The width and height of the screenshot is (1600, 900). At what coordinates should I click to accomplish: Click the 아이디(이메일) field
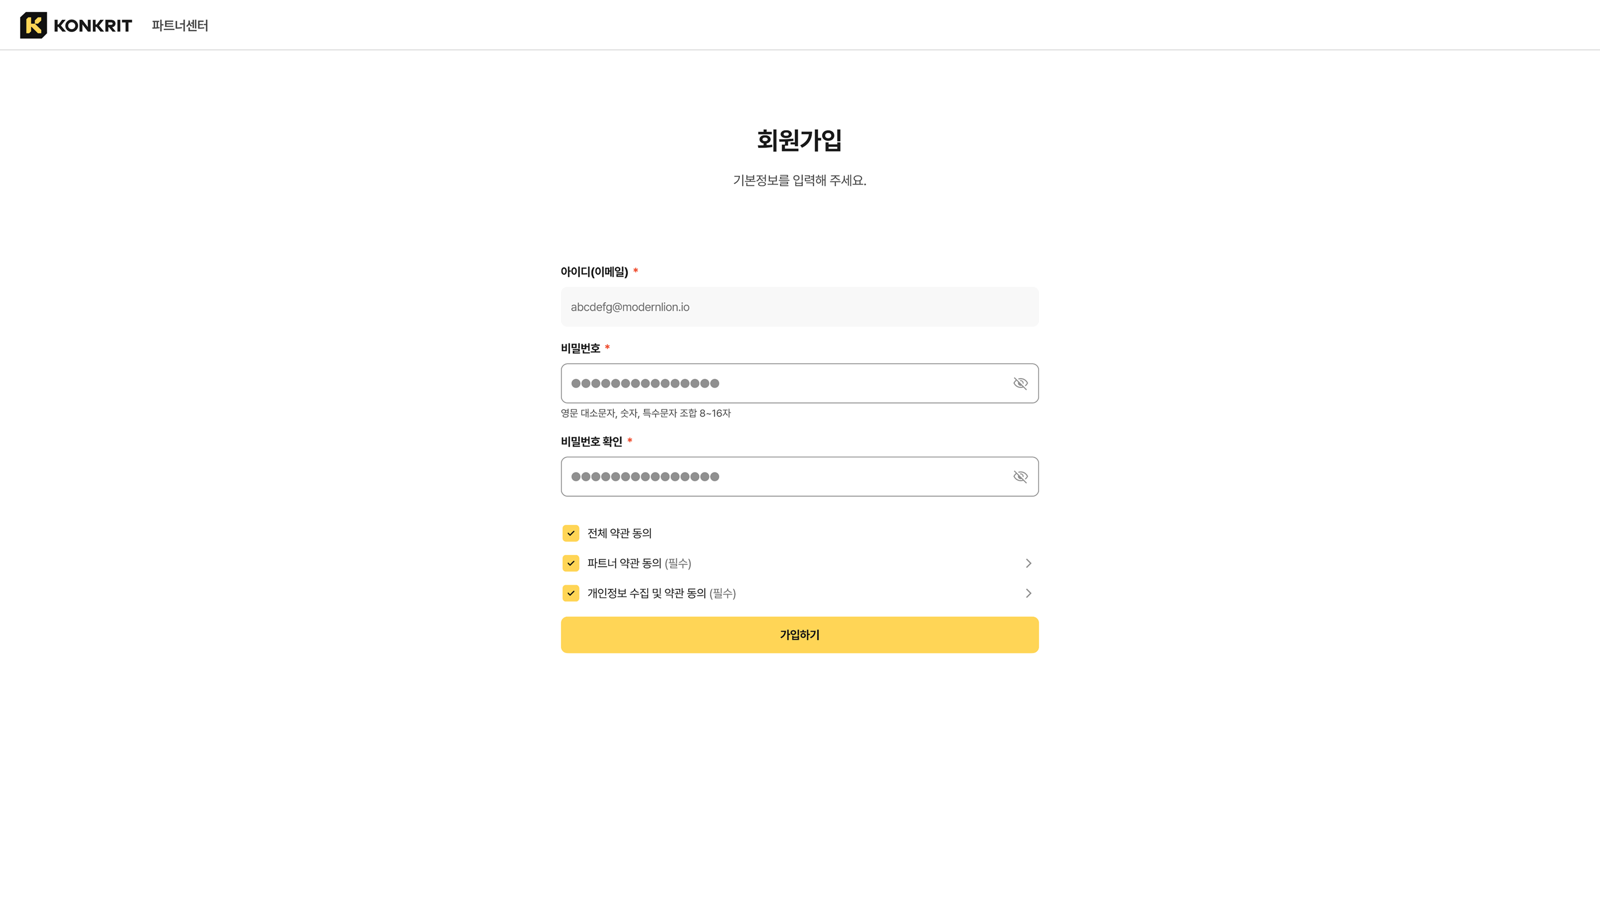pyautogui.click(x=799, y=307)
